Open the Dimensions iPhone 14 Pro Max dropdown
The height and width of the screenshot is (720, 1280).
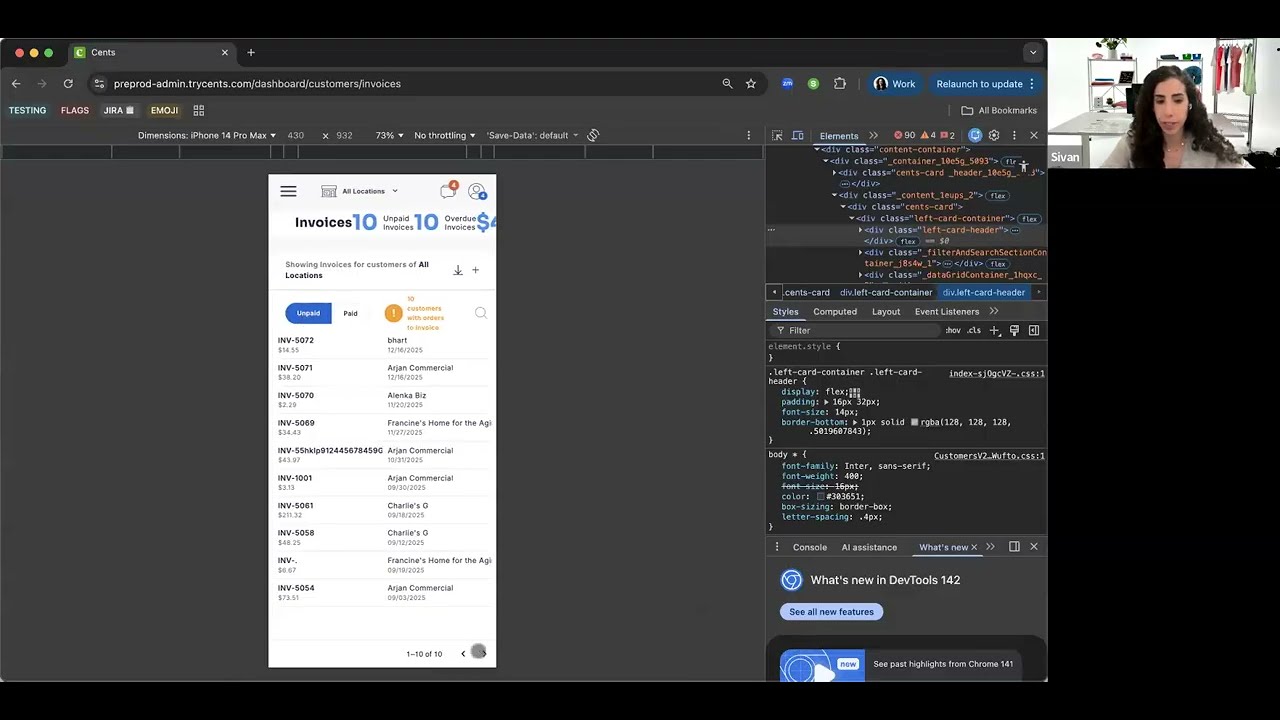pos(207,135)
